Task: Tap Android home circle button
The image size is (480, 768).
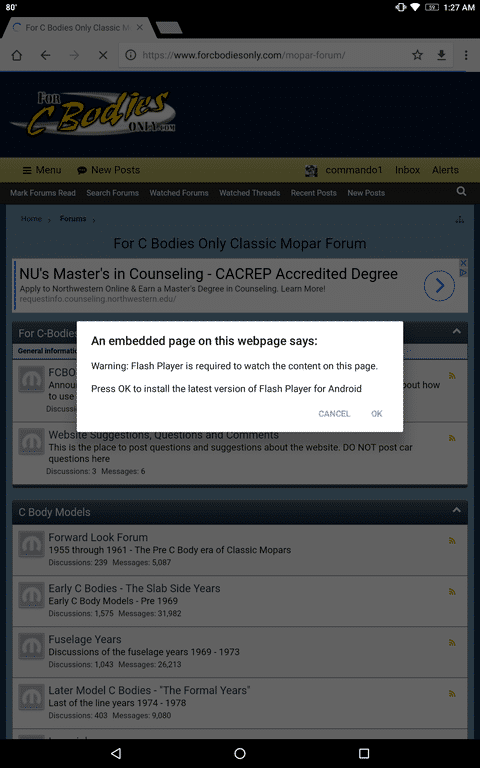Action: pyautogui.click(x=240, y=753)
